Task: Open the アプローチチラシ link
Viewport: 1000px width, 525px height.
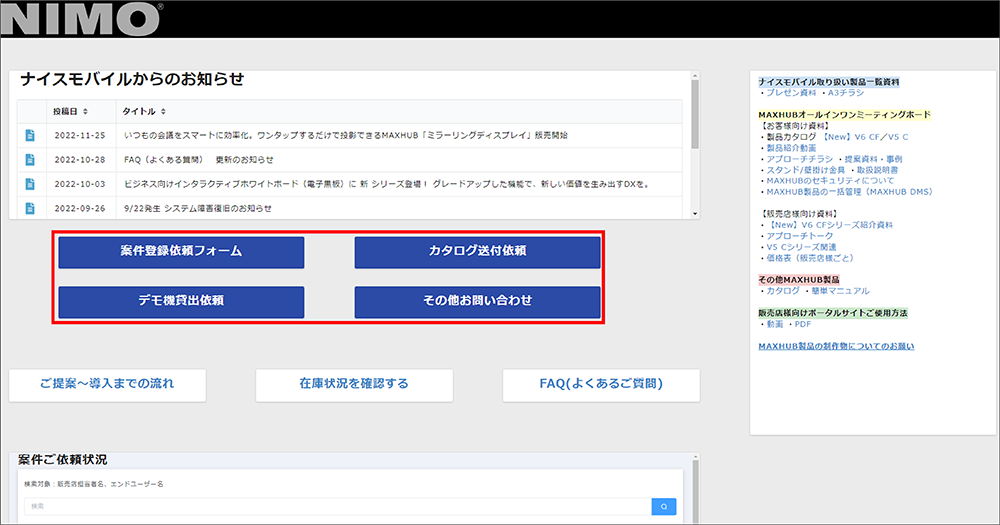Action: click(x=799, y=159)
